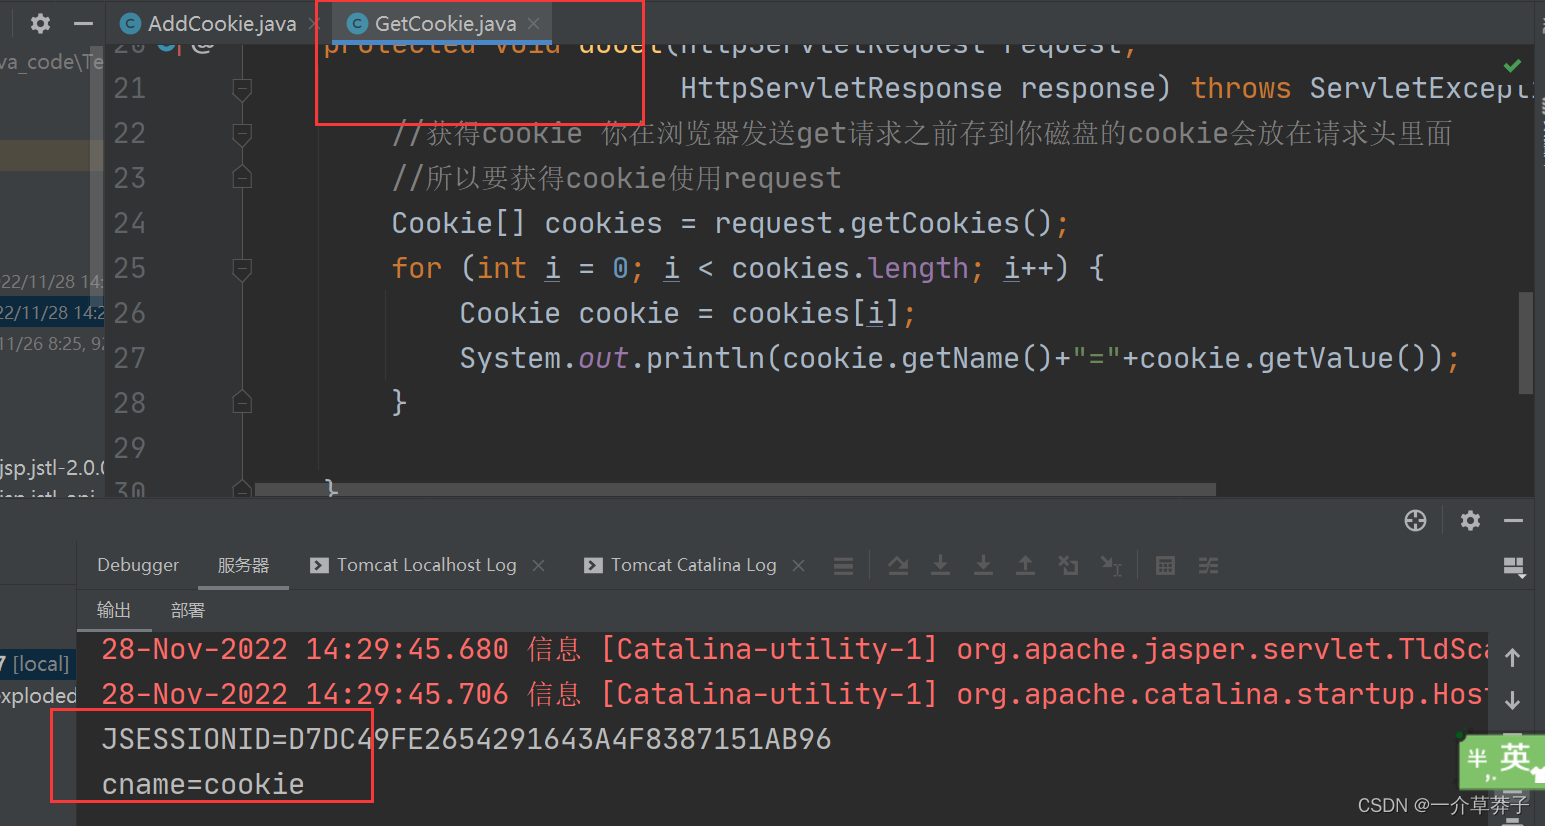1545x826 pixels.
Task: Open Tomcat Localhost Log tab
Action: [426, 565]
